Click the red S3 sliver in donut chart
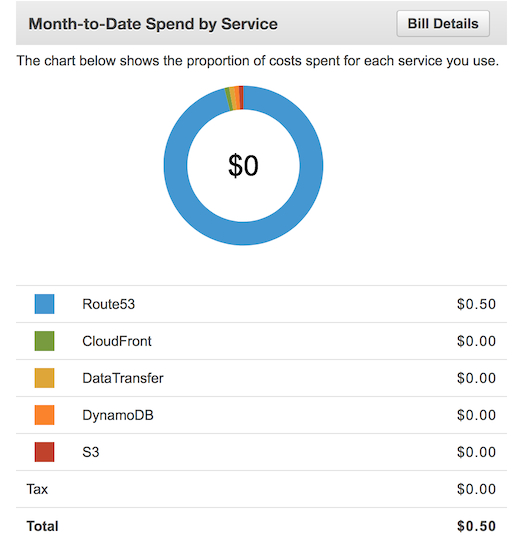The width and height of the screenshot is (516, 541). tap(241, 97)
